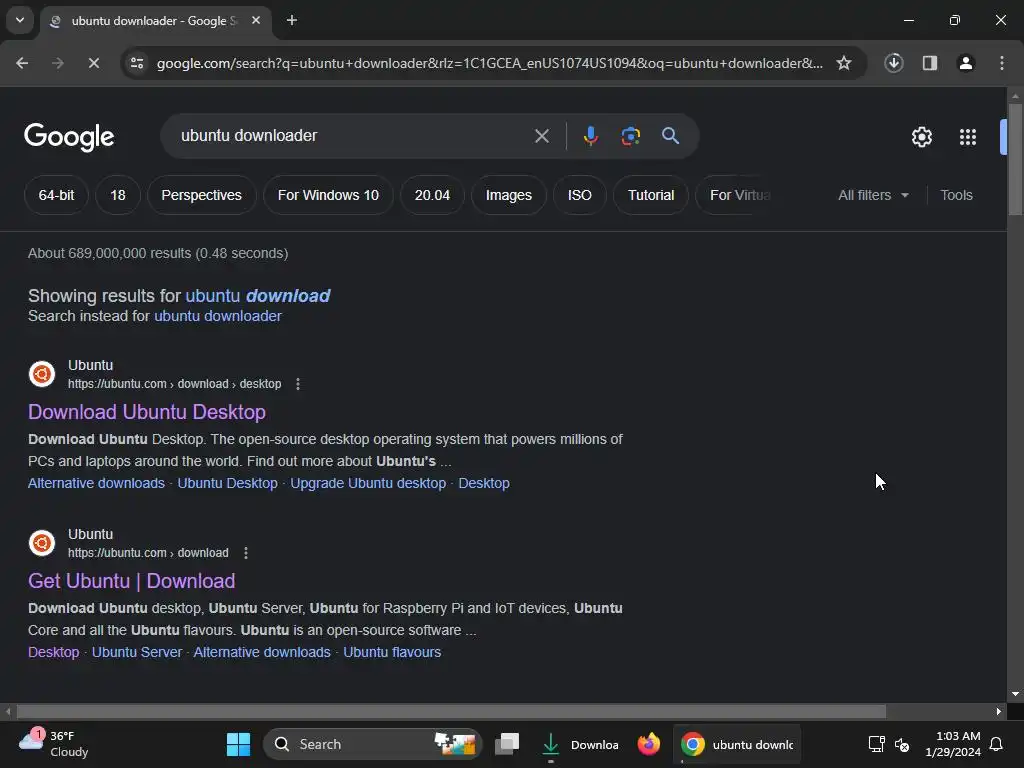Open Get Ubuntu | Download result
This screenshot has height=768, width=1024.
click(x=131, y=581)
